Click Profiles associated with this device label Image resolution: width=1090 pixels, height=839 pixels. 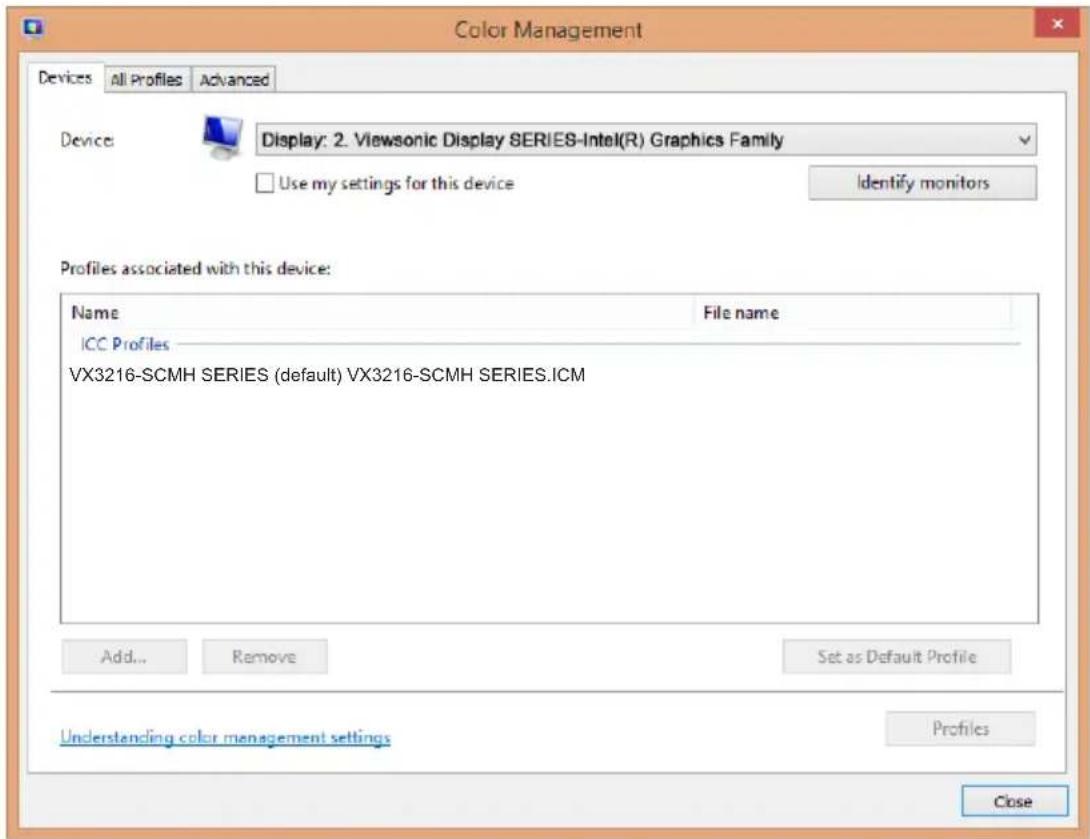pos(195,268)
